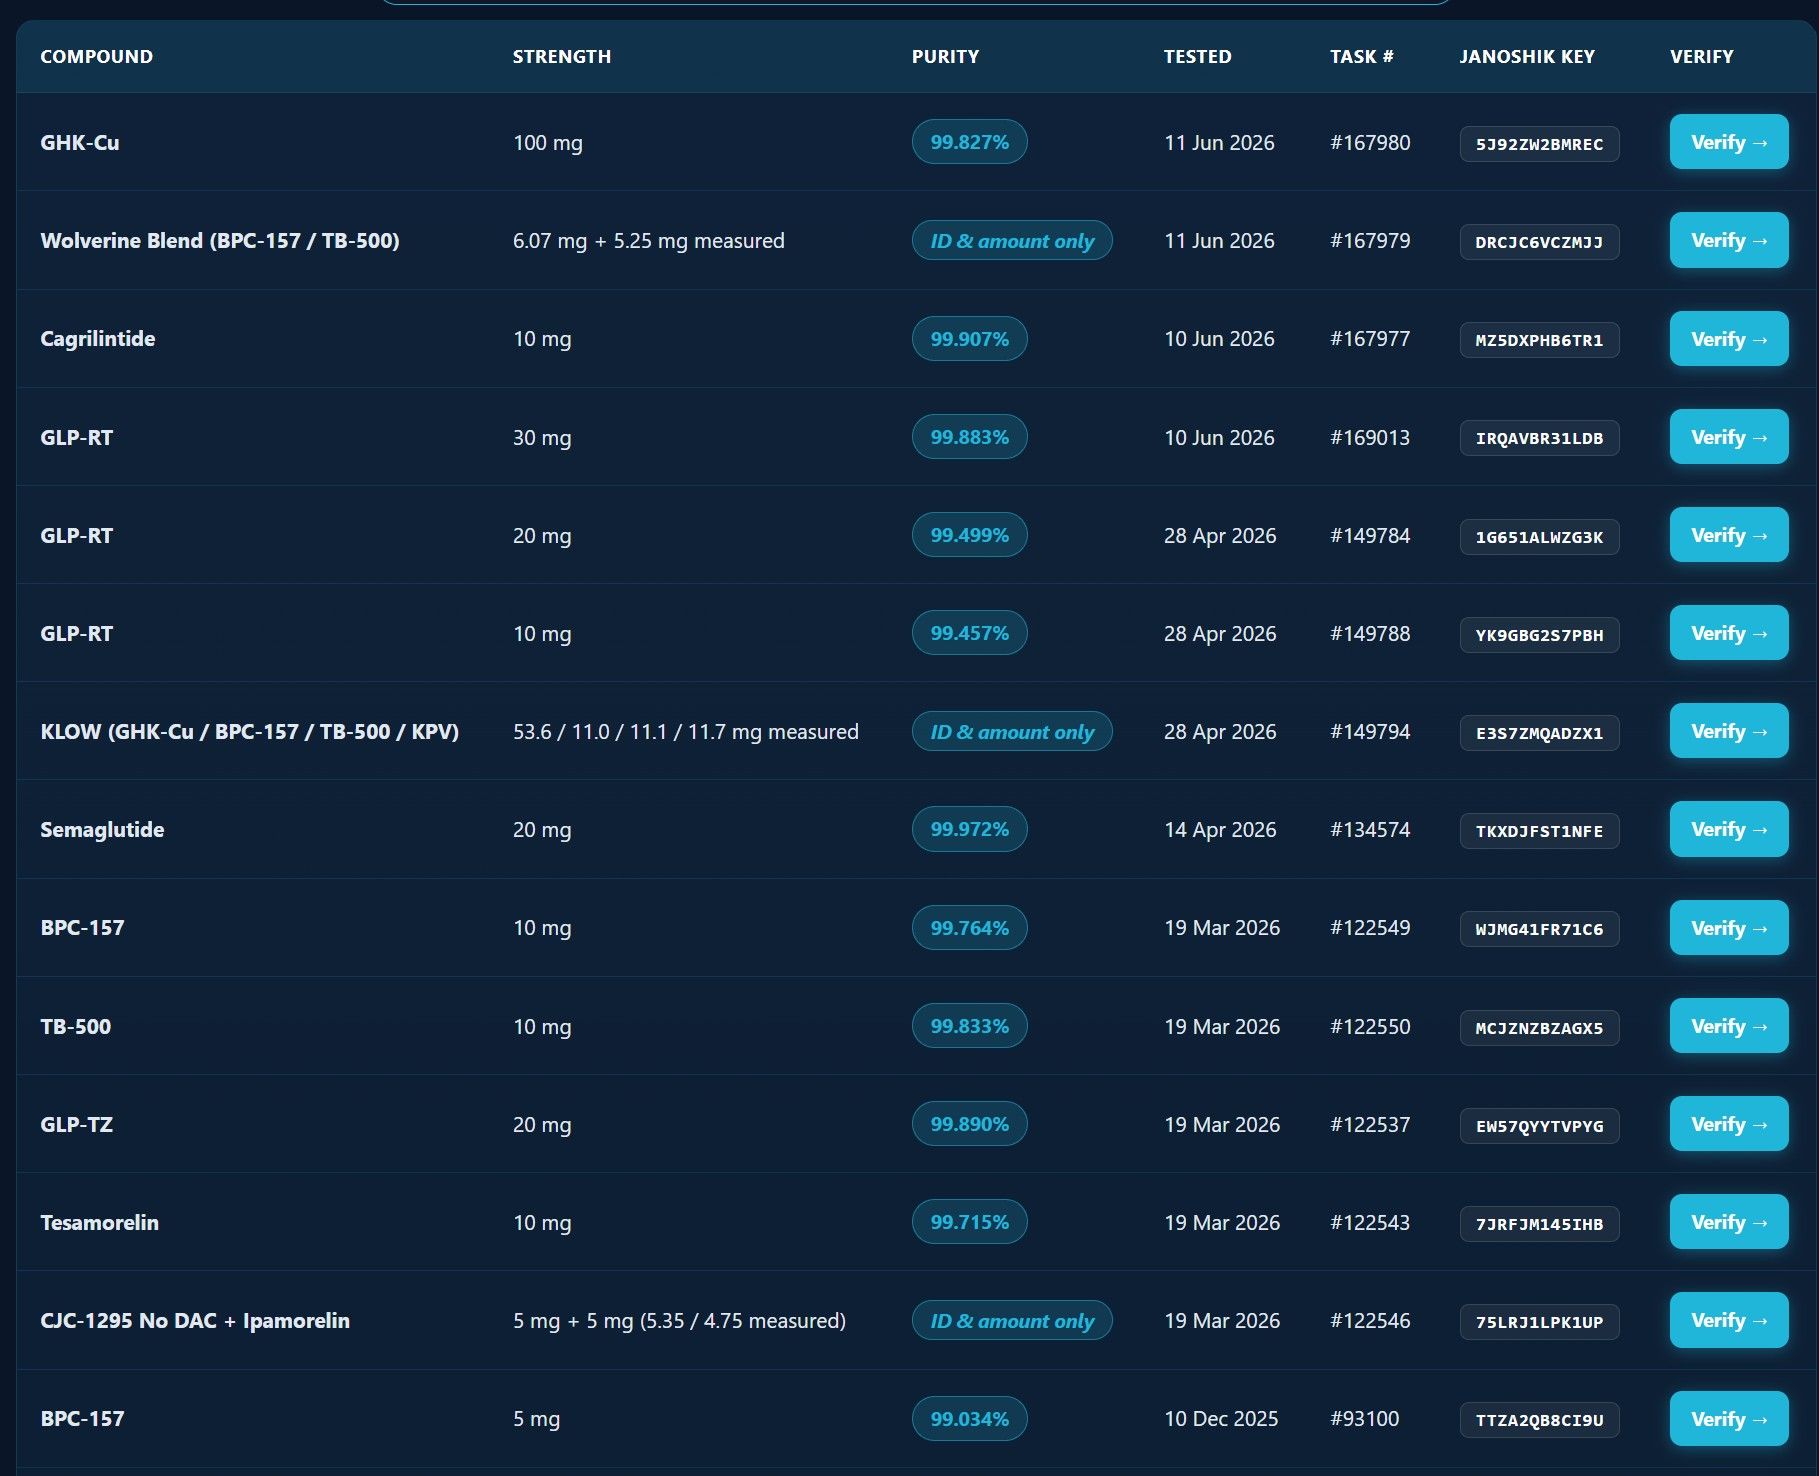Viewport: 1819px width, 1476px height.
Task: Verify BPC-157 5 mg task #93100
Action: [1728, 1419]
